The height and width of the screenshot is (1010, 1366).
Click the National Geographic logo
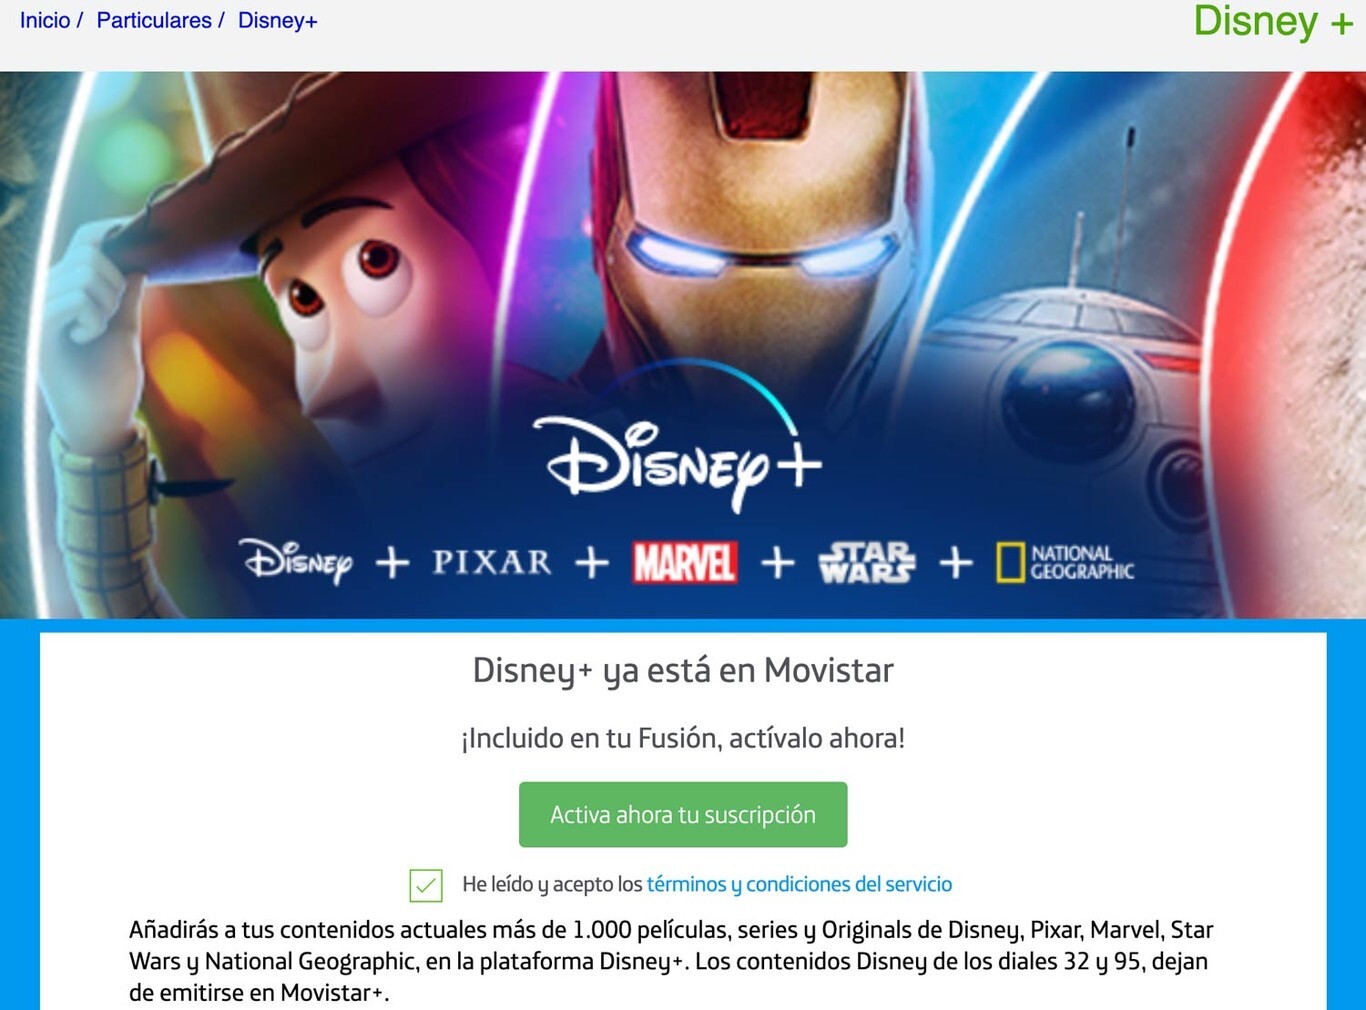click(x=1065, y=562)
